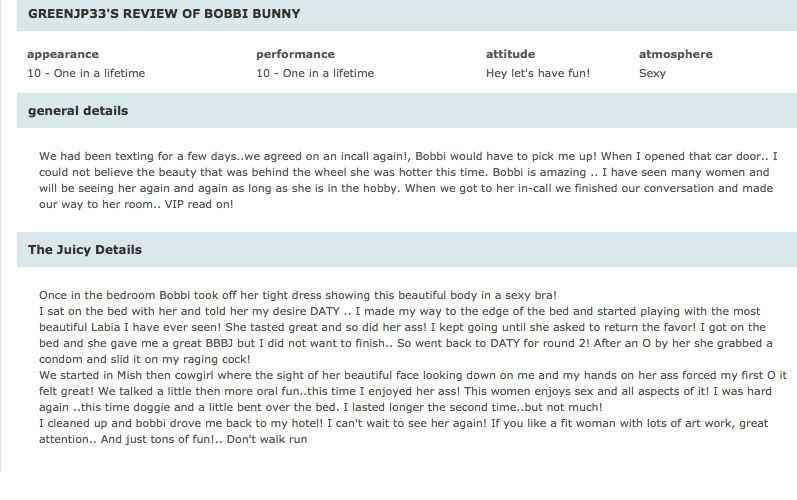This screenshot has width=797, height=500.
Task: Click the closing "Don't walk run" text
Action: (267, 439)
